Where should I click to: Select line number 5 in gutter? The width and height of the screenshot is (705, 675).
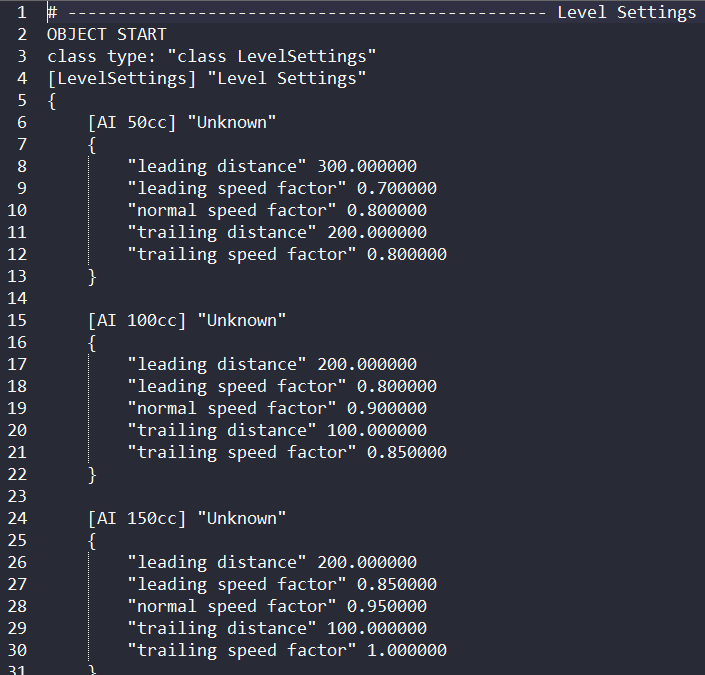[21, 101]
